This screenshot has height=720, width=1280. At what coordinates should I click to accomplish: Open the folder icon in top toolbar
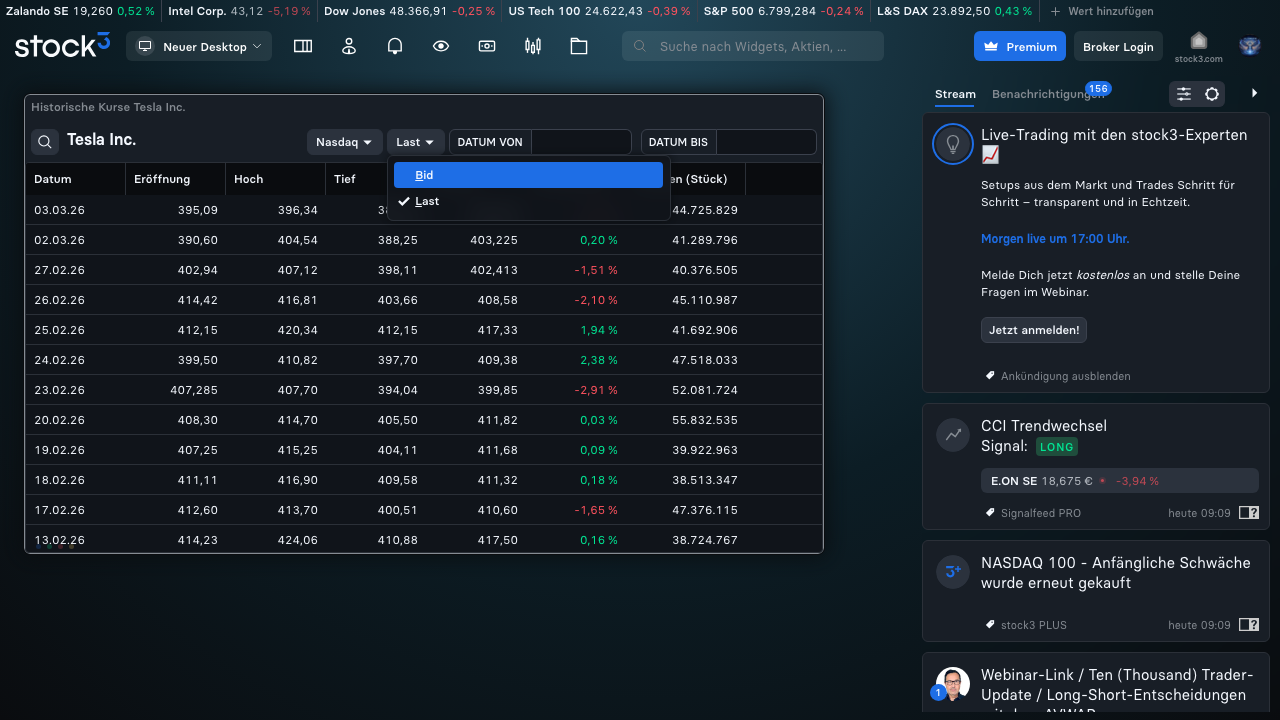point(579,46)
